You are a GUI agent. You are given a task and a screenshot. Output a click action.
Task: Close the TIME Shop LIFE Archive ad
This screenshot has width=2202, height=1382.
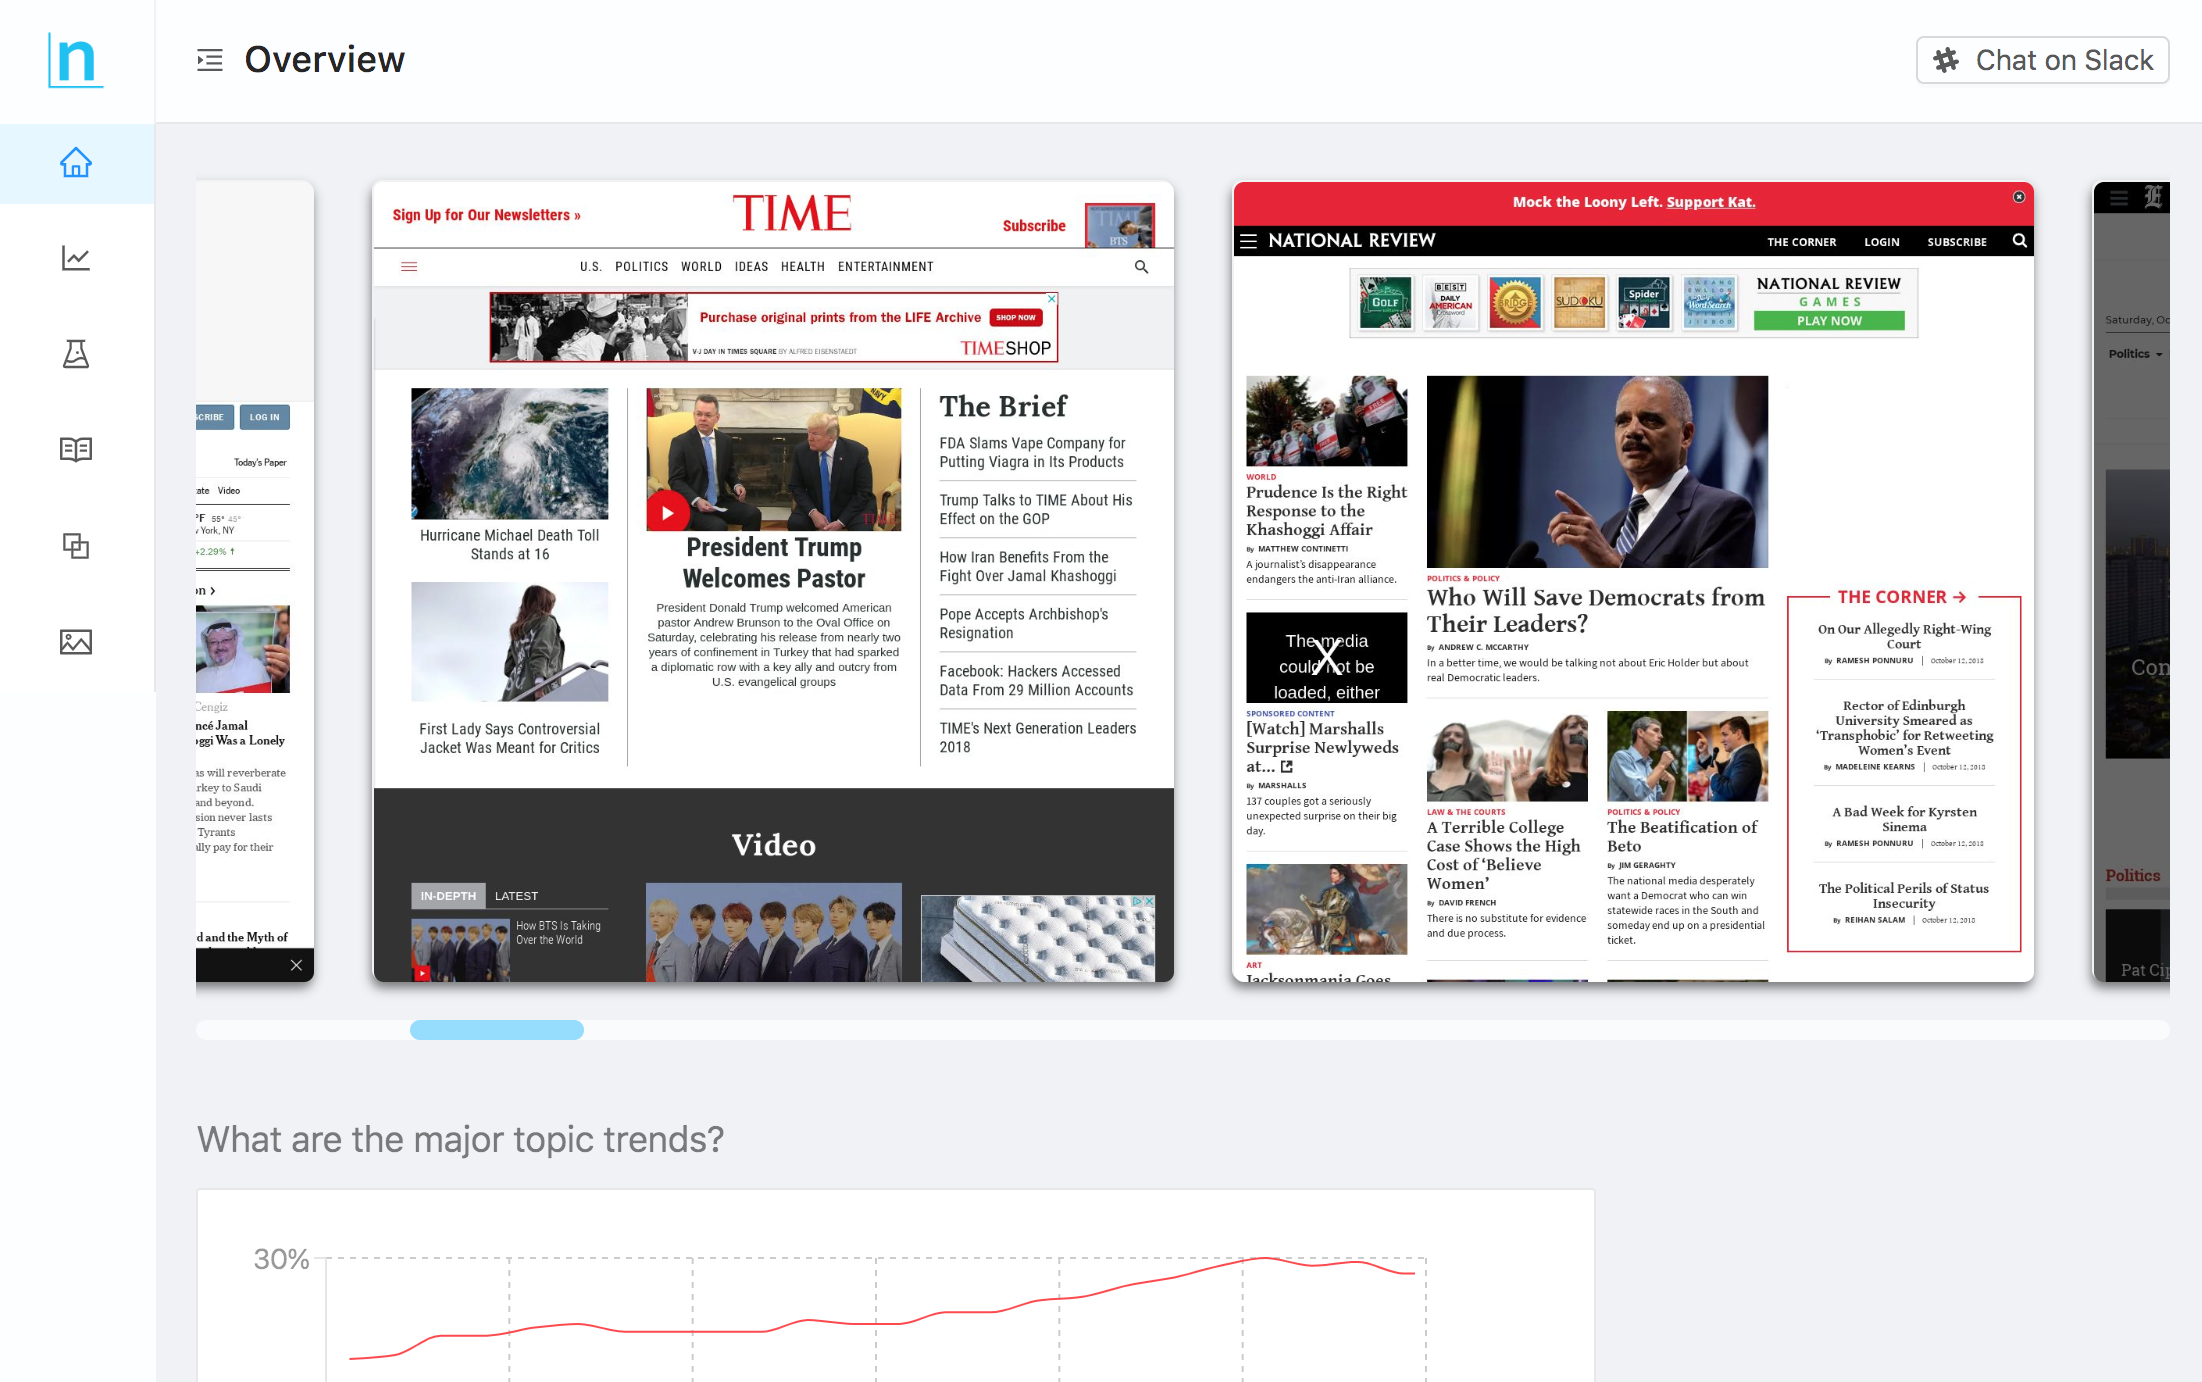coord(1051,298)
